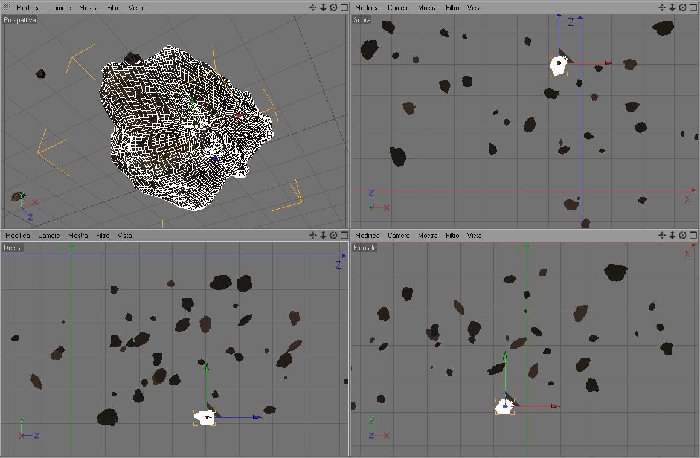The height and width of the screenshot is (458, 700).
Task: Open the Filter menu of the Front viewport
Action: pyautogui.click(x=452, y=235)
